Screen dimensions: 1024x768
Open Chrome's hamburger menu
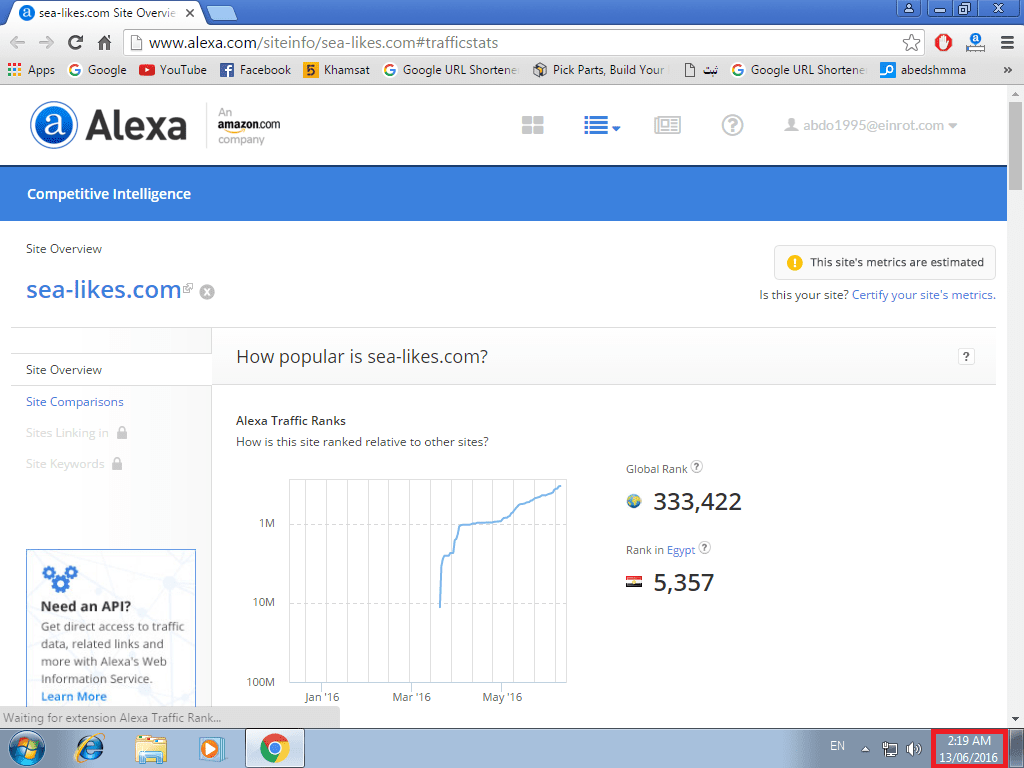[1004, 43]
